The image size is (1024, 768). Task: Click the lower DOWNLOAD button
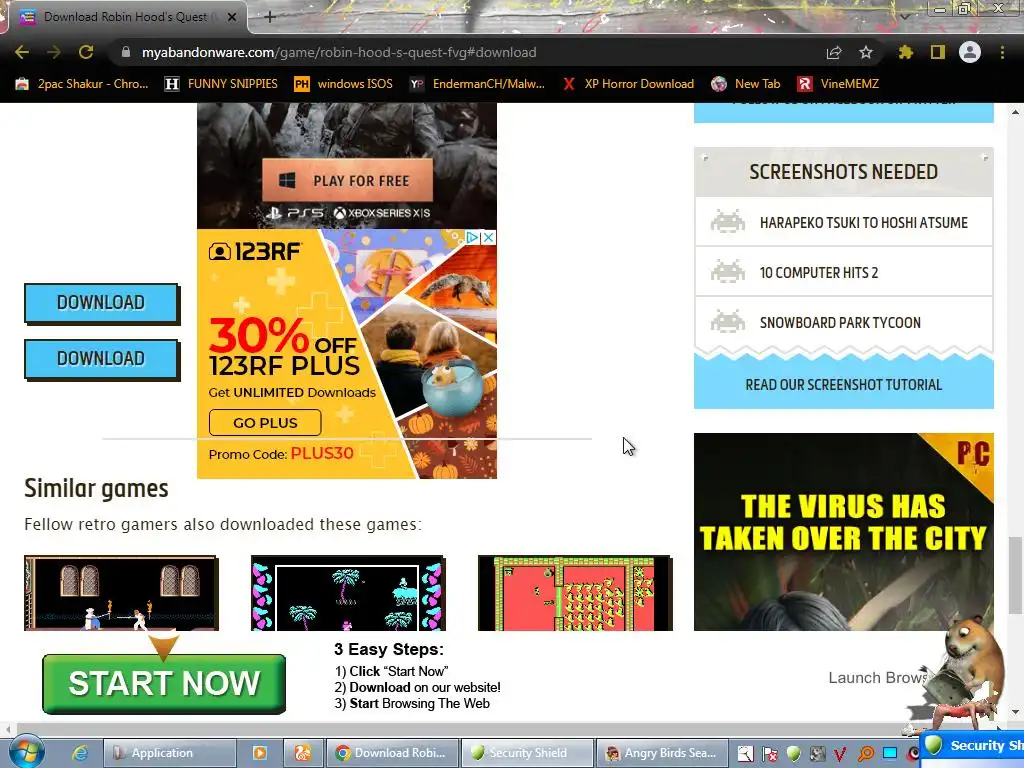[x=101, y=359]
